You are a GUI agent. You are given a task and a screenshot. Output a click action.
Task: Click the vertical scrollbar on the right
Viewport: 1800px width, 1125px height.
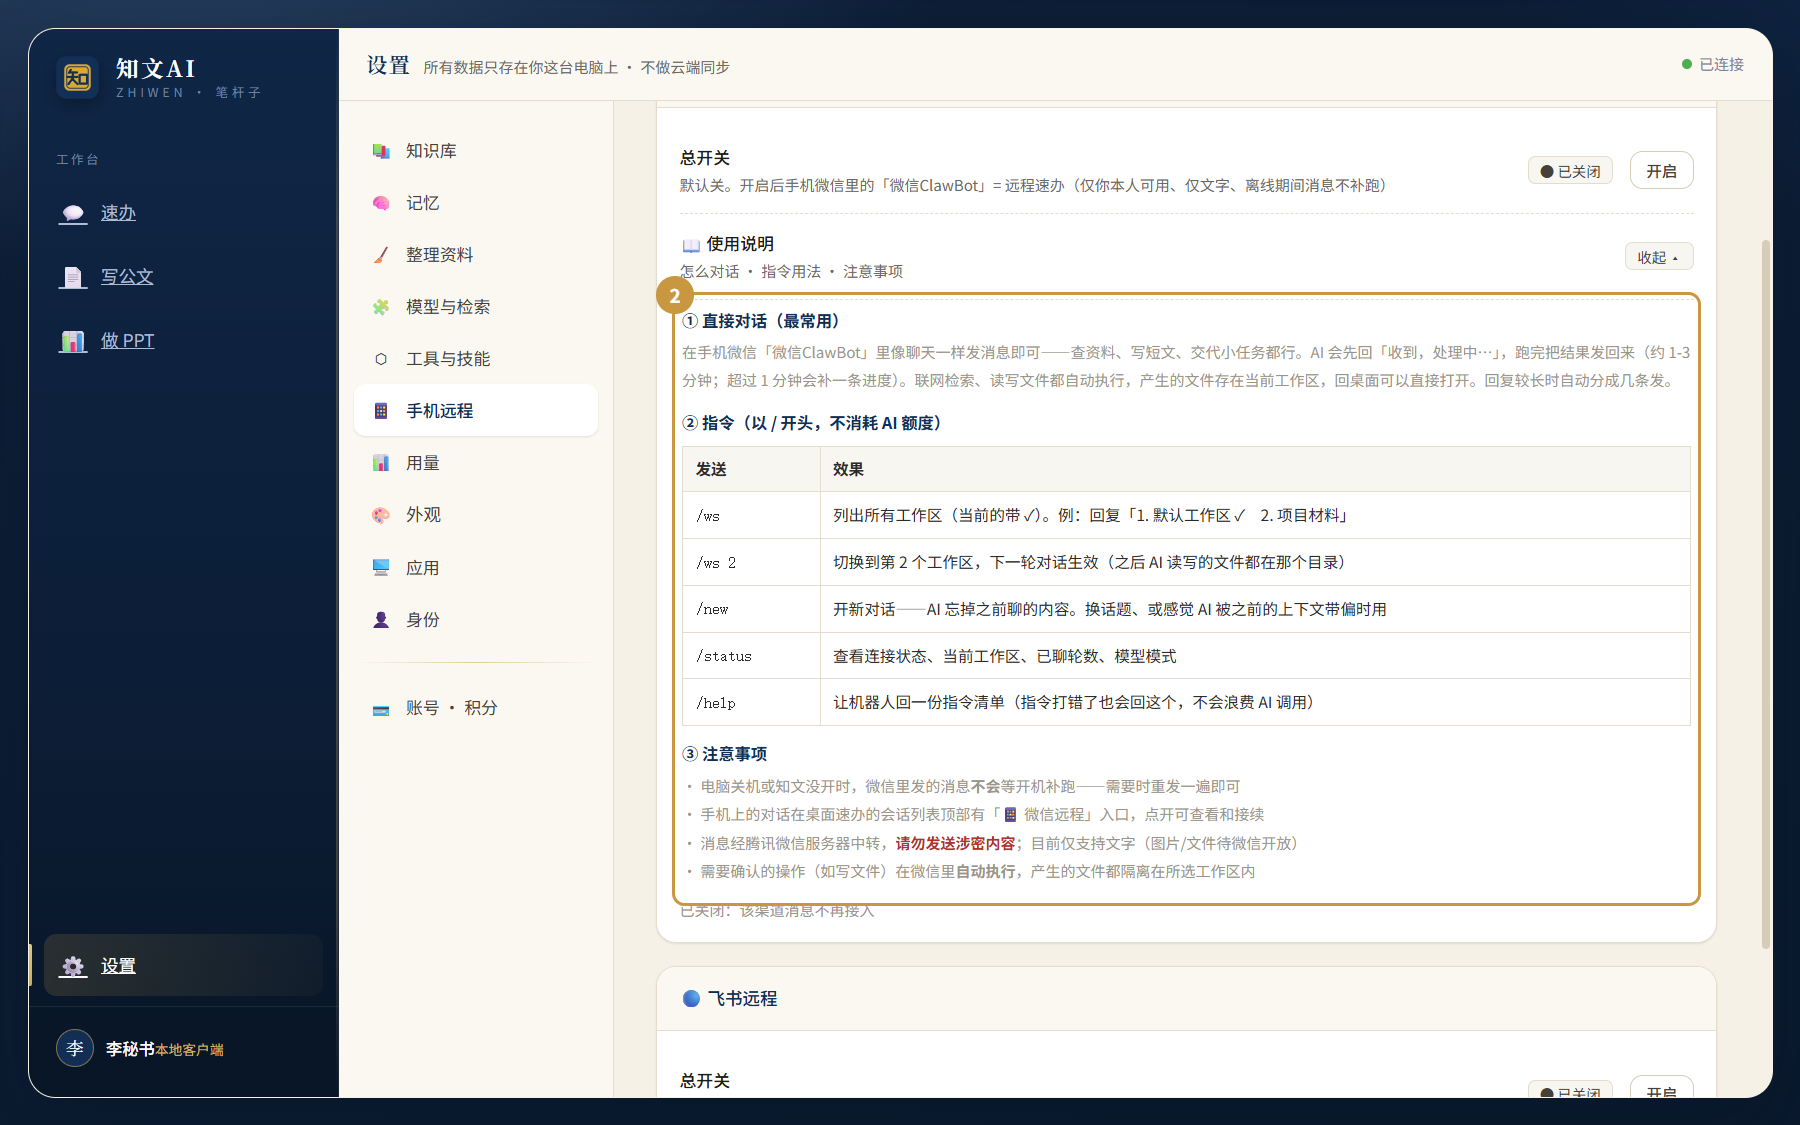tap(1765, 594)
